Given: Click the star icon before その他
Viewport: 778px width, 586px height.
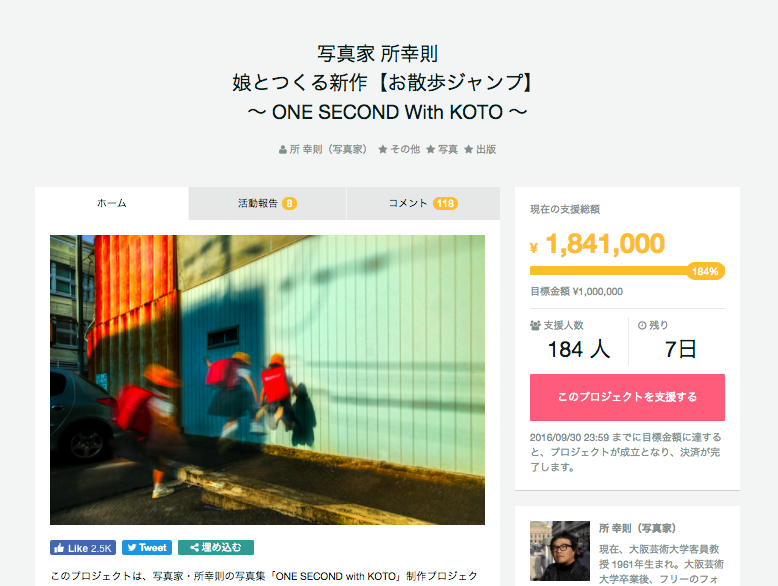Looking at the screenshot, I should pyautogui.click(x=383, y=149).
